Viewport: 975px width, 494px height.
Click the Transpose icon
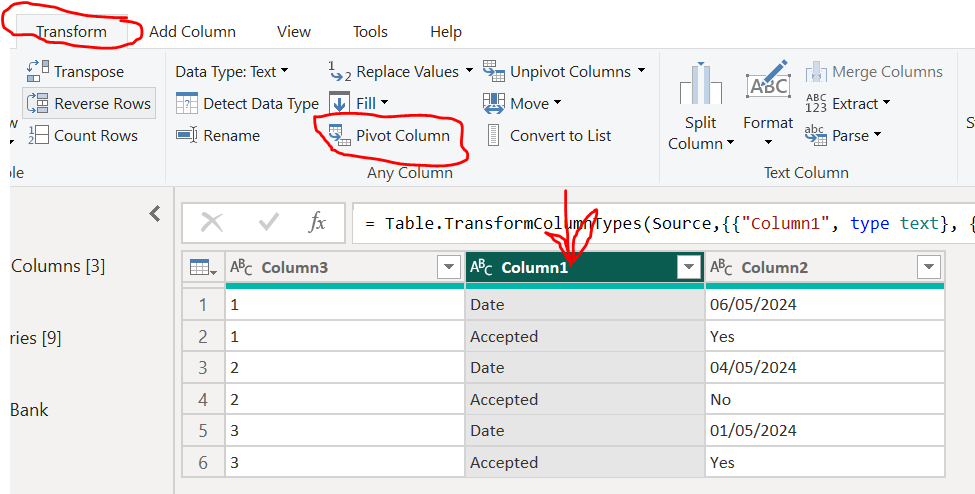click(38, 72)
